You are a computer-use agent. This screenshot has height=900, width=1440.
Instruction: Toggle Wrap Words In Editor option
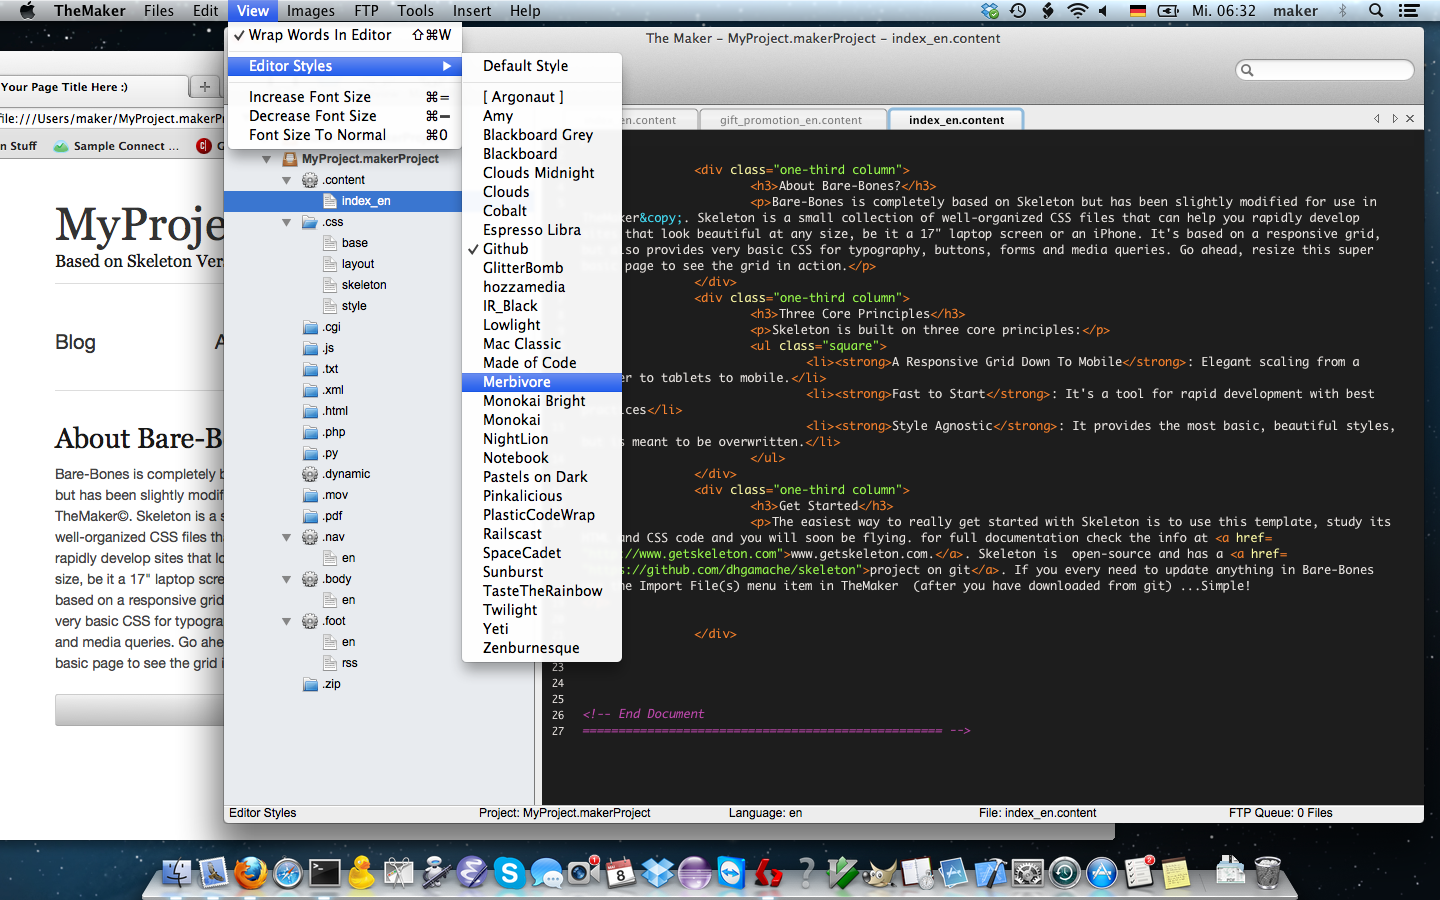click(x=320, y=35)
